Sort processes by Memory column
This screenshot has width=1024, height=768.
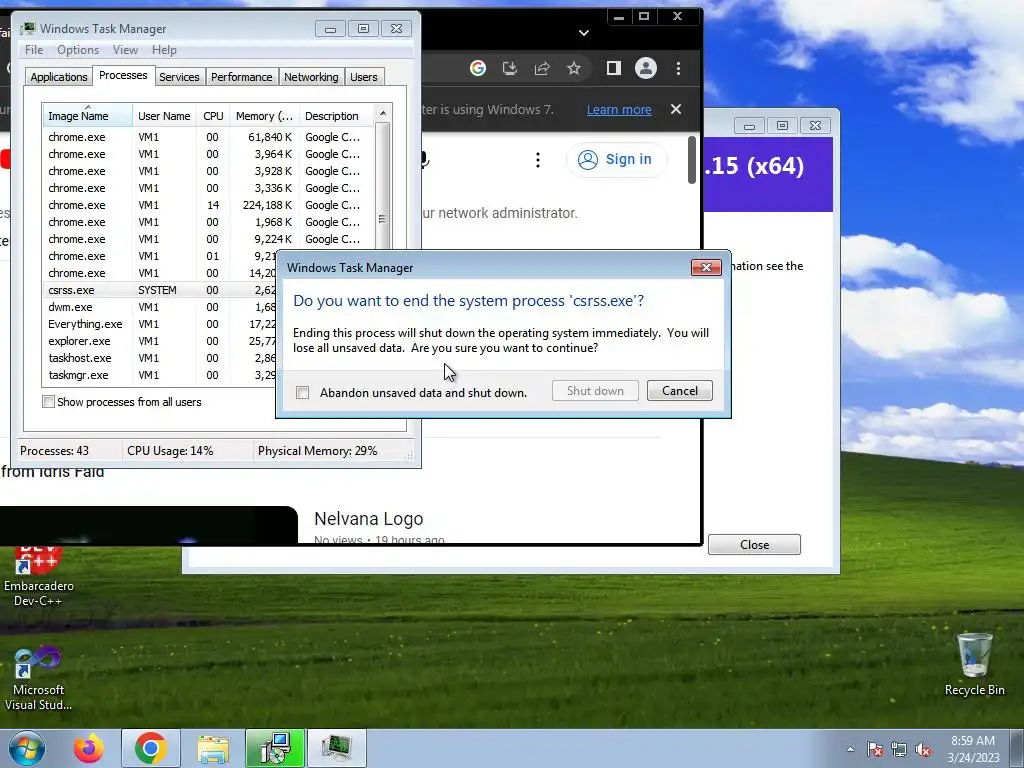click(x=264, y=116)
